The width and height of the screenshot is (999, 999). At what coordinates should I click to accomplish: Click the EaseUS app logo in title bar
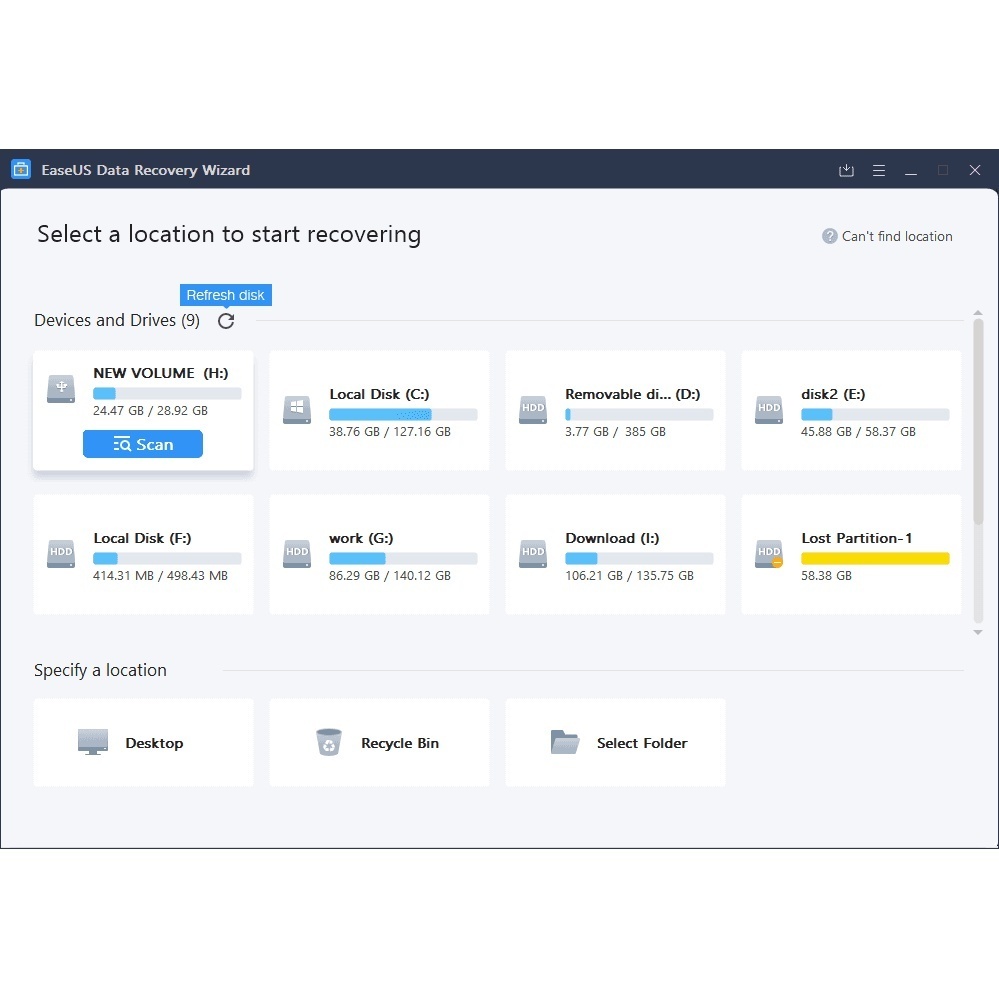tap(21, 170)
